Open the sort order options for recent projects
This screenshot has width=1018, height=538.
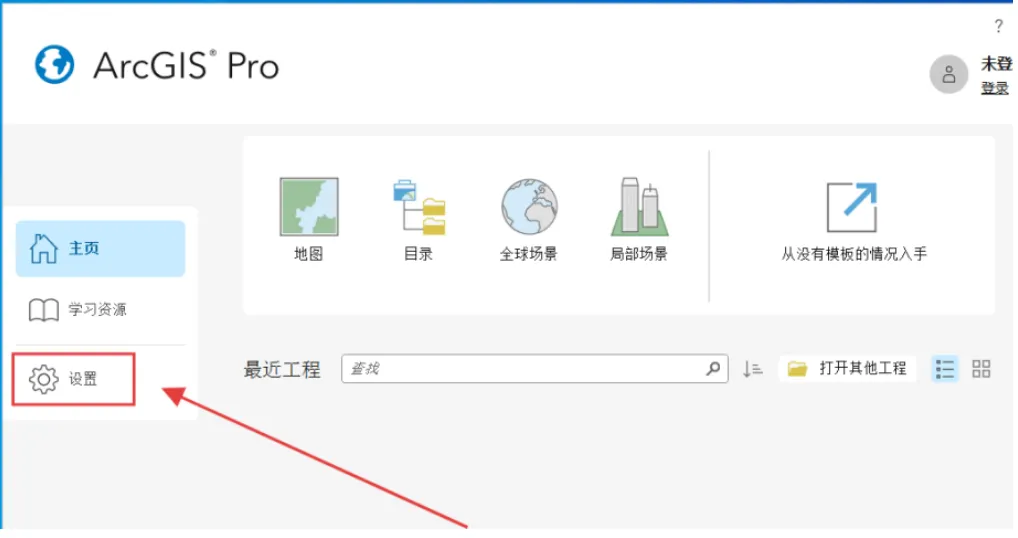tap(752, 369)
